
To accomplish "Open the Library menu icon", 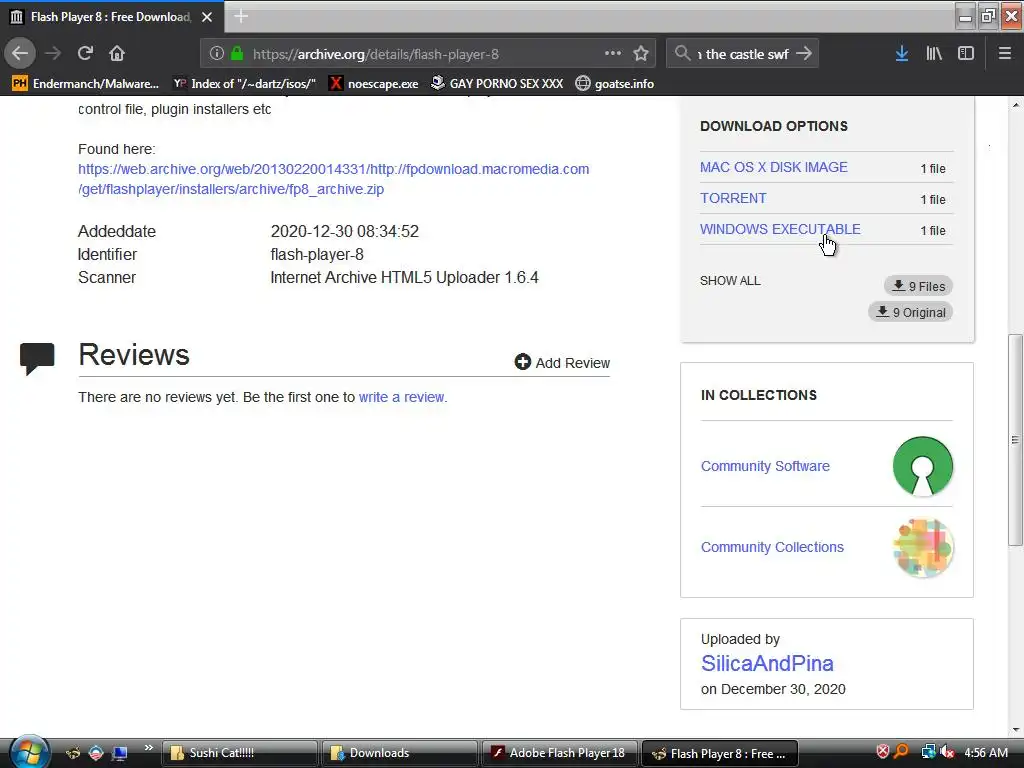I will coord(934,54).
